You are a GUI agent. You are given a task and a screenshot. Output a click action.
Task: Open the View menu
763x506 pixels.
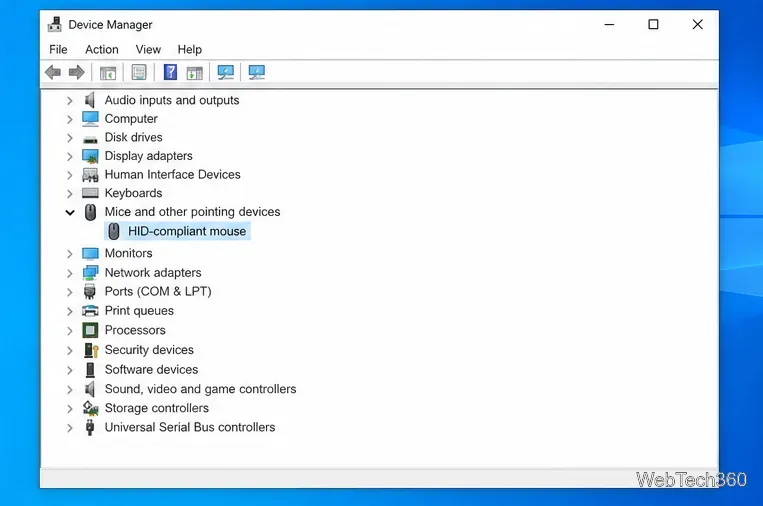[x=148, y=50]
